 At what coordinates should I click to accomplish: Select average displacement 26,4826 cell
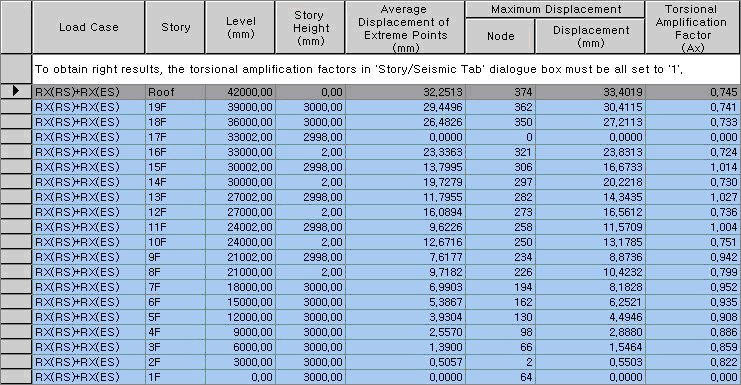pyautogui.click(x=405, y=122)
